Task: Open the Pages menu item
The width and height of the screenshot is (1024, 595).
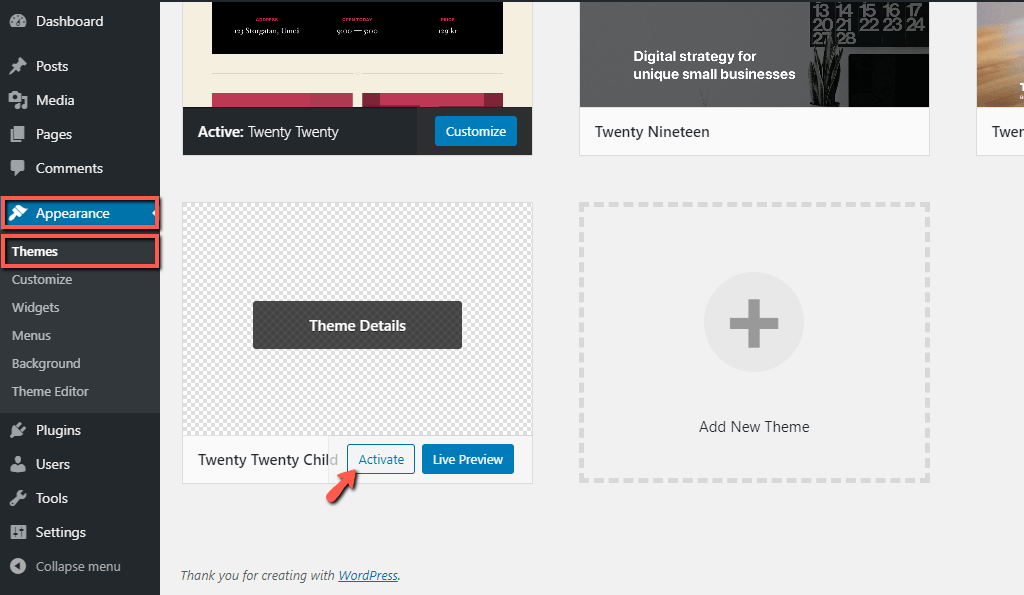Action: tap(54, 134)
